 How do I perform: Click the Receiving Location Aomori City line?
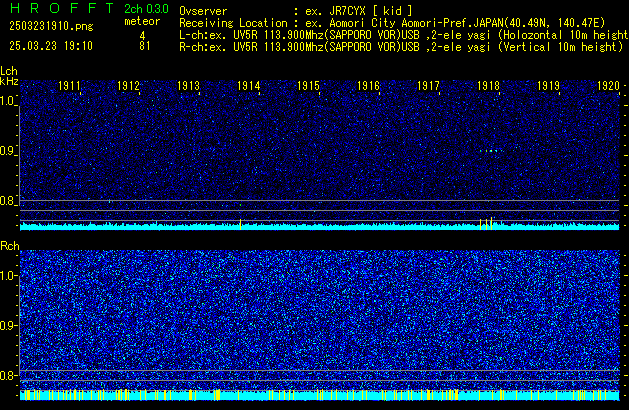point(392,23)
